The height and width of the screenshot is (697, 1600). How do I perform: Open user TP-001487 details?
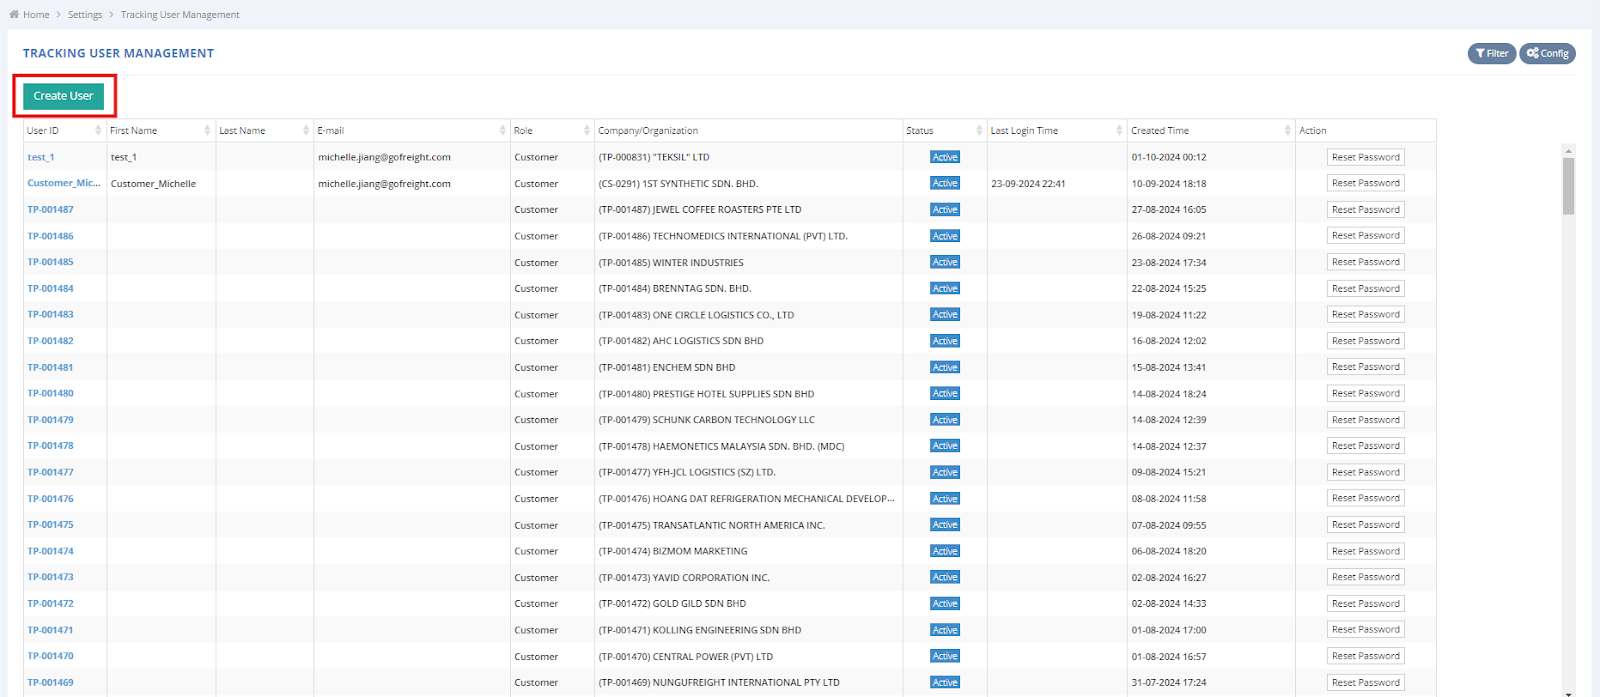(x=50, y=210)
